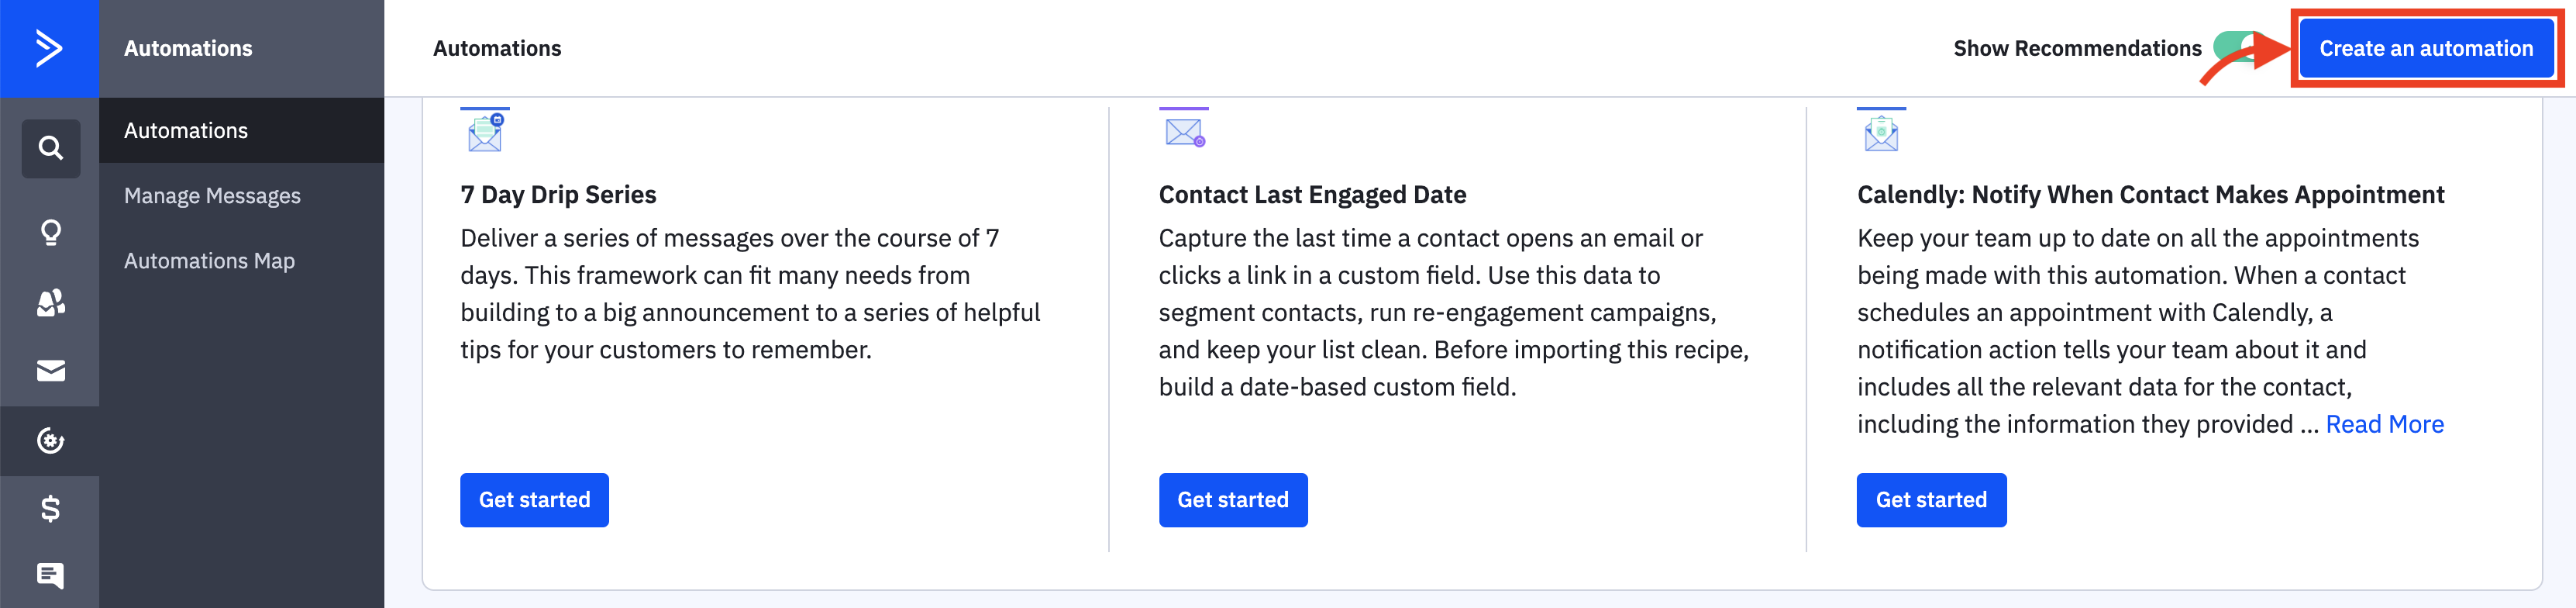
Task: Open the Search tool in the sidebar
Action: click(x=50, y=148)
